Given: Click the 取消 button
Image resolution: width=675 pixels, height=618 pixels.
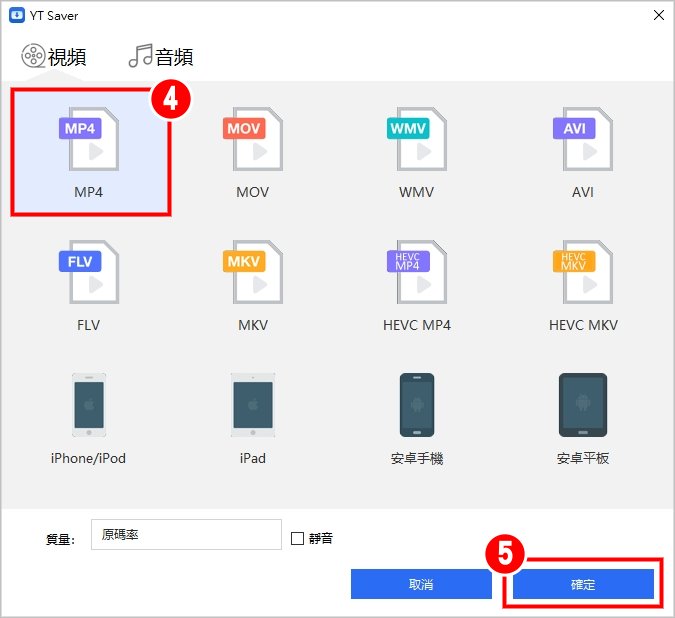Looking at the screenshot, I should pyautogui.click(x=421, y=584).
